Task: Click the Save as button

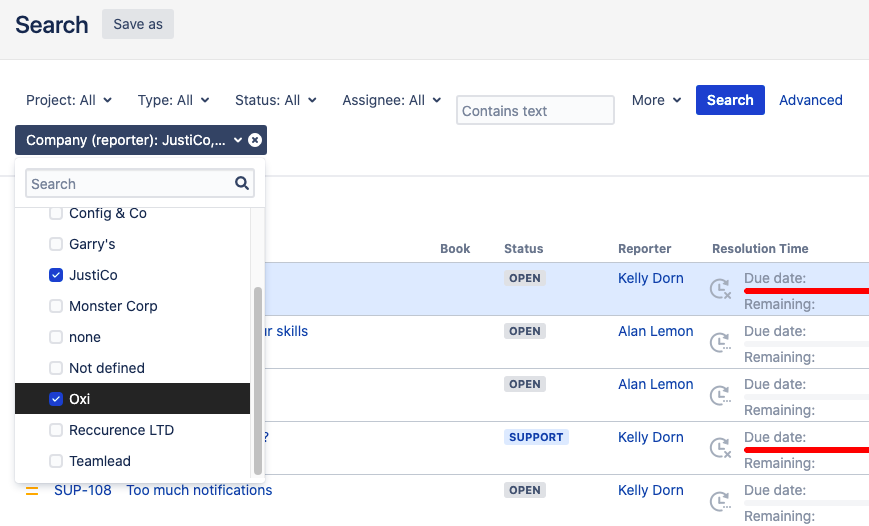Action: 138,24
